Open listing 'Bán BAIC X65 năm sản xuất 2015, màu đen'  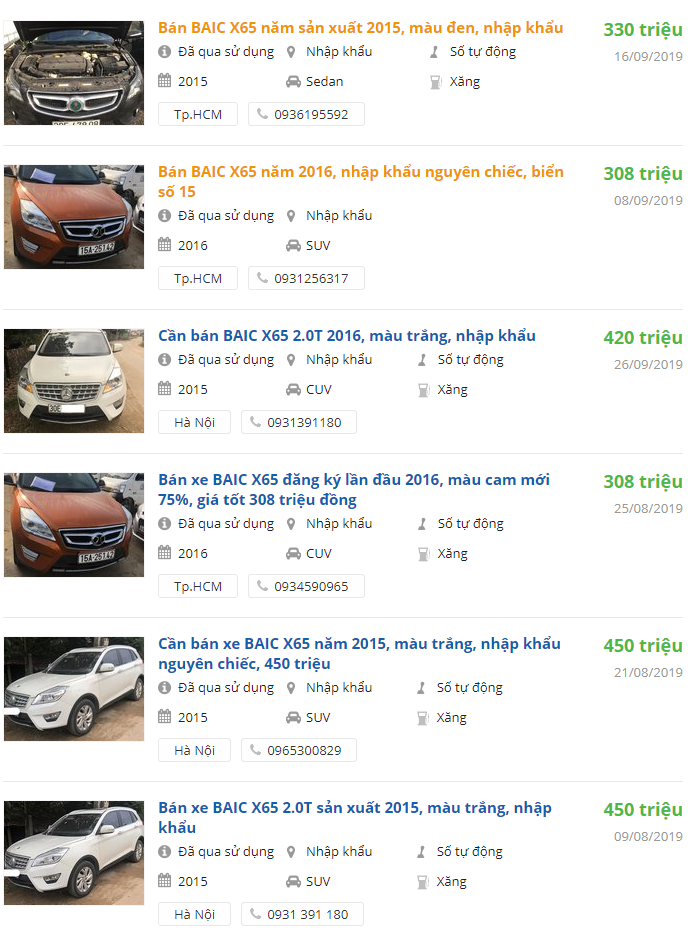(x=360, y=28)
